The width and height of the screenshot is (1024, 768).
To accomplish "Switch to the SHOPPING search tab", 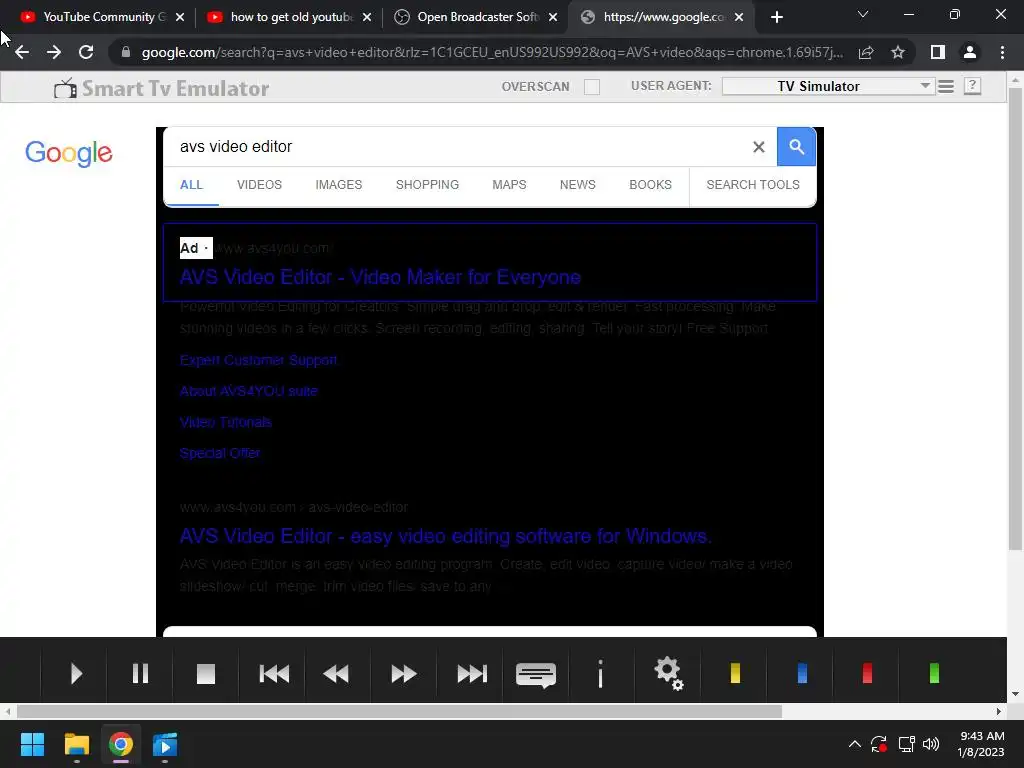I will click(x=427, y=185).
